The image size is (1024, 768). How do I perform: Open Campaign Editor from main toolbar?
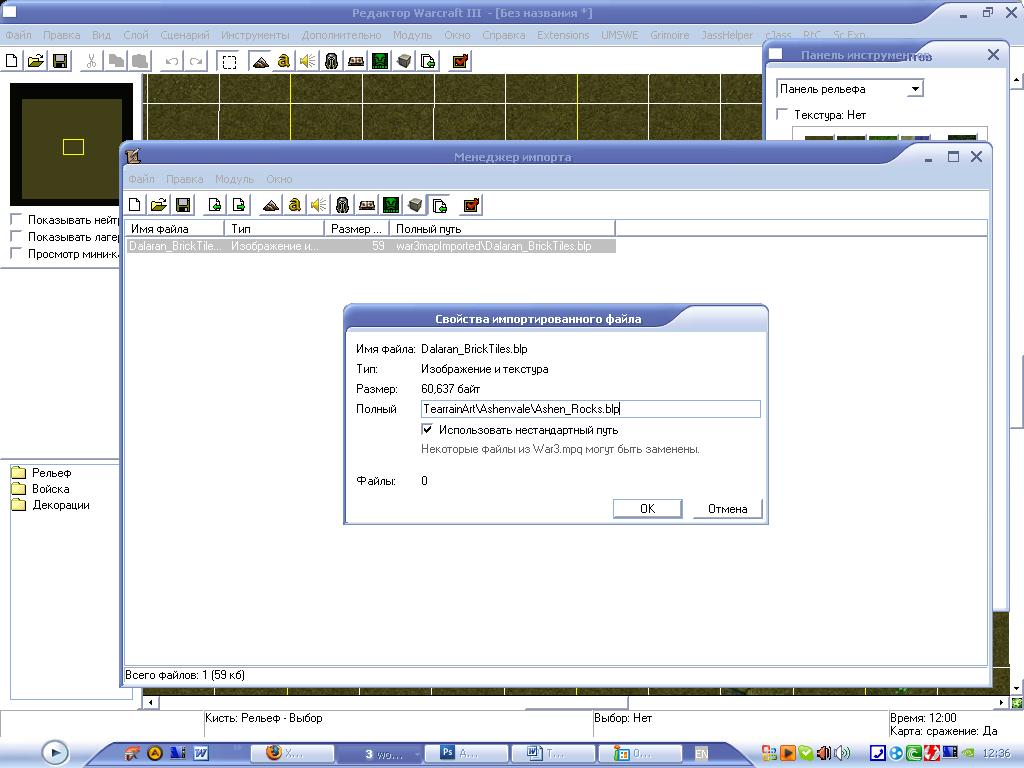tap(356, 62)
